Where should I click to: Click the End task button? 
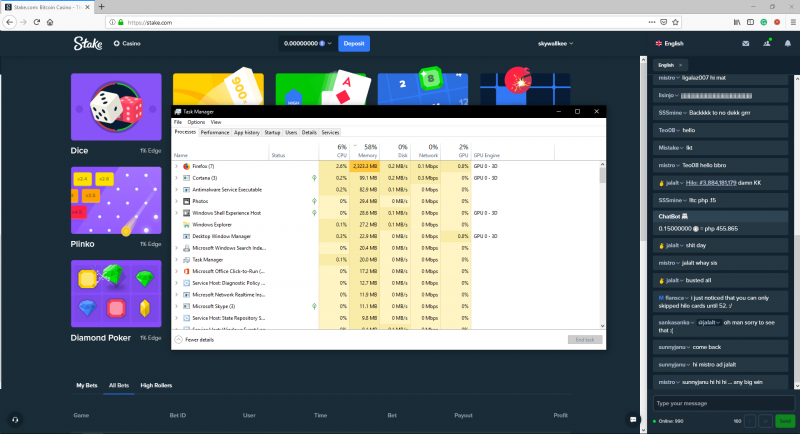585,340
